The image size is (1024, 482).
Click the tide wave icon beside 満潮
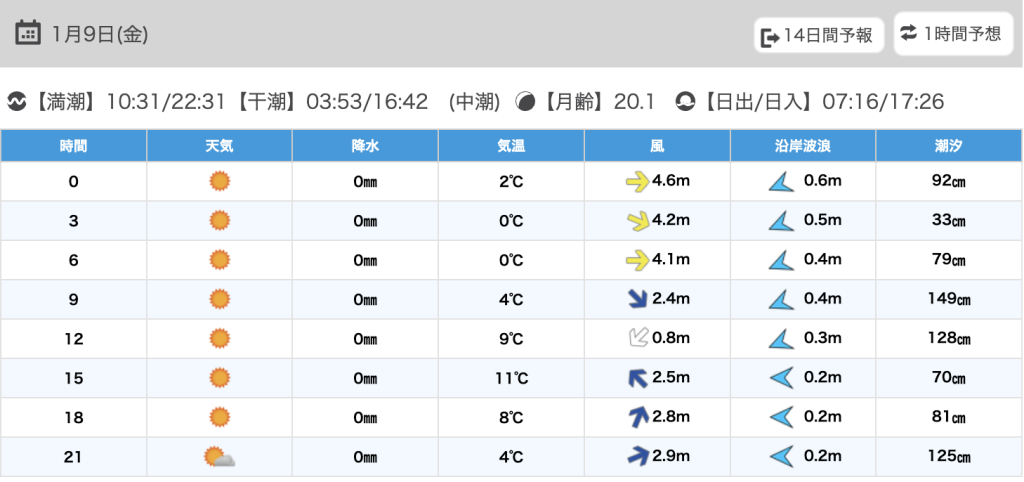pyautogui.click(x=17, y=101)
